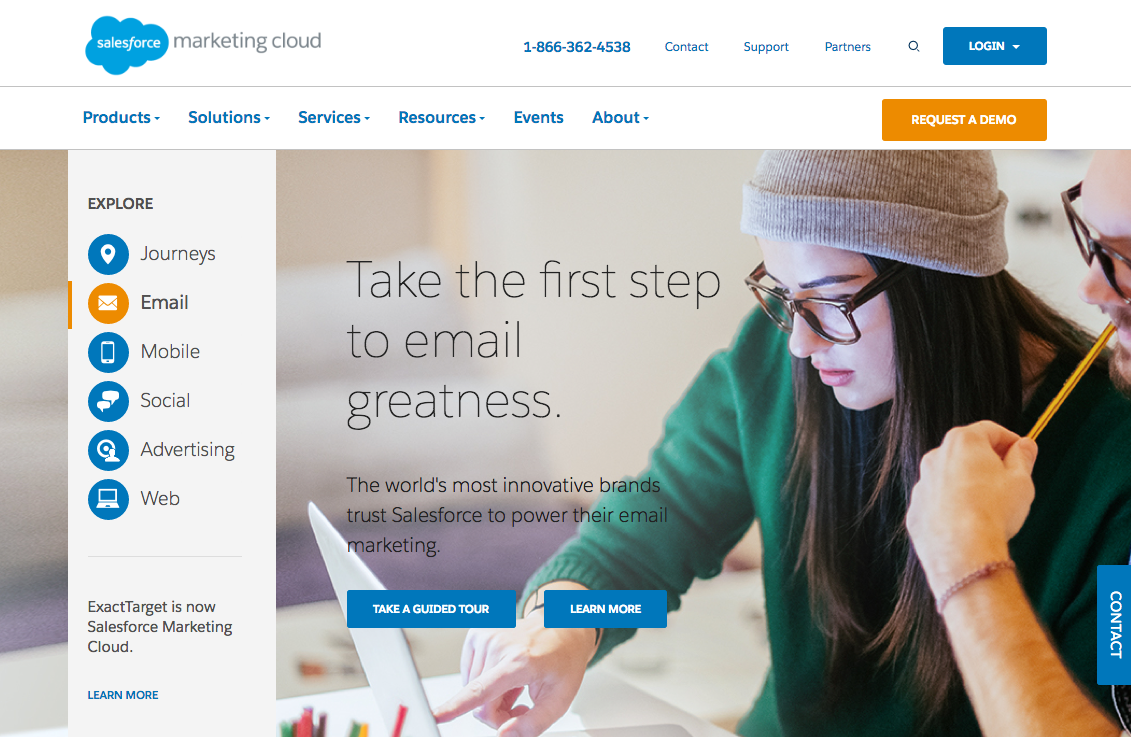The height and width of the screenshot is (737, 1131).
Task: Go to the Events page
Action: (x=538, y=118)
